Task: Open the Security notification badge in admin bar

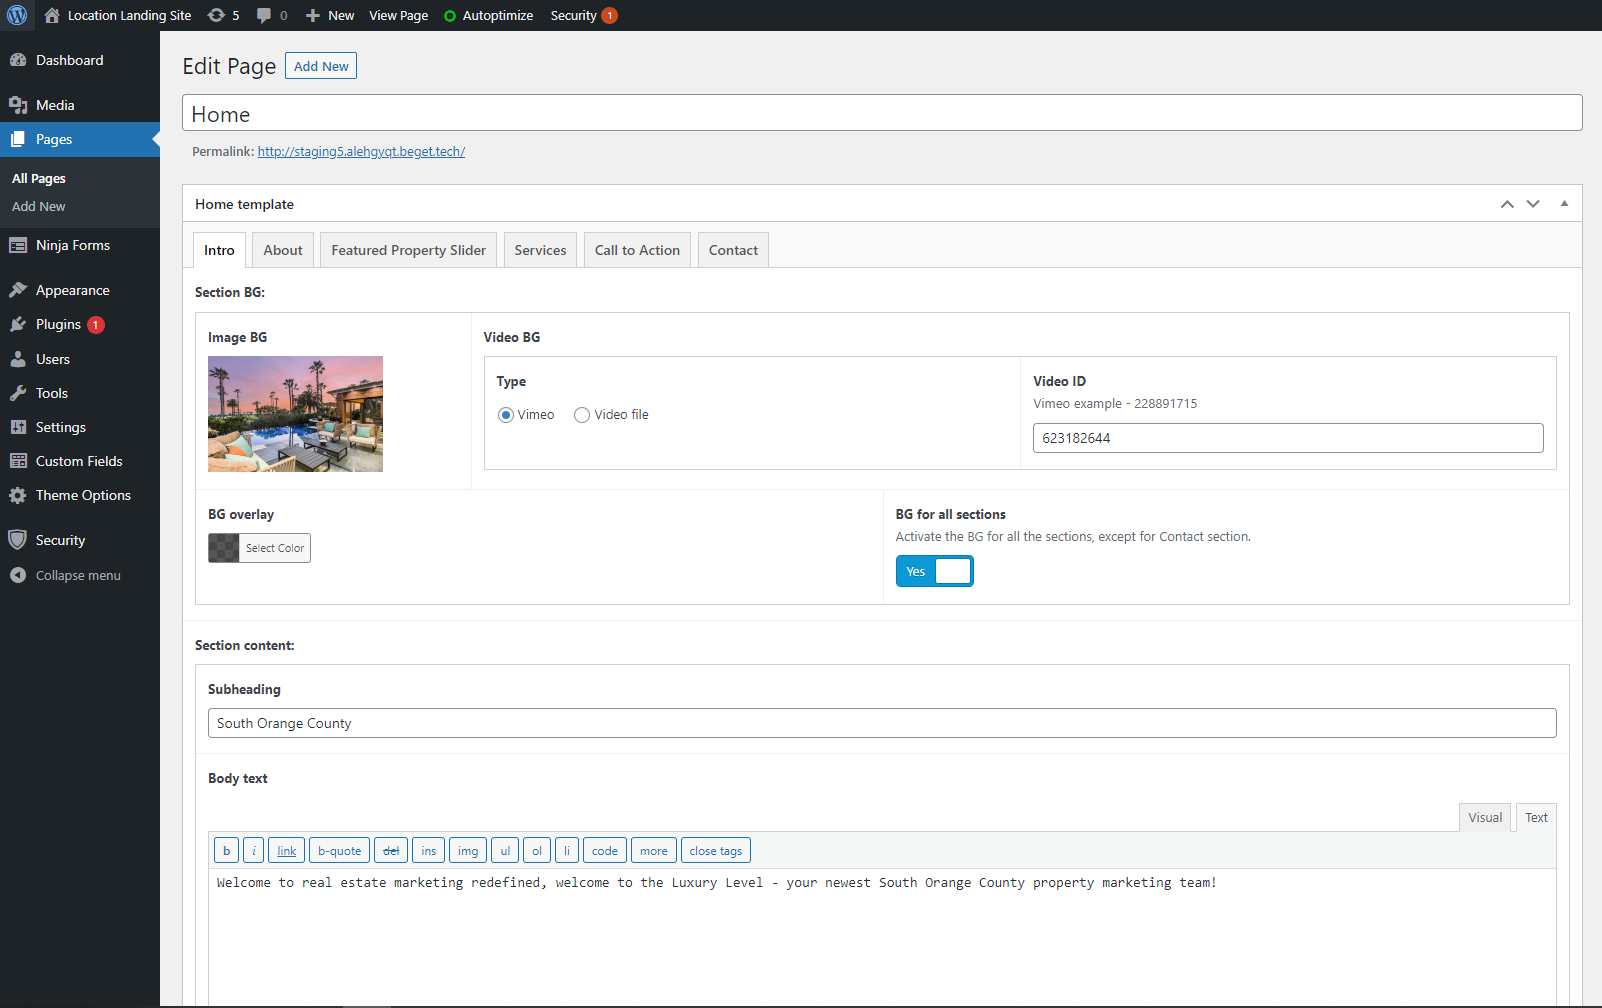Action: (x=609, y=15)
